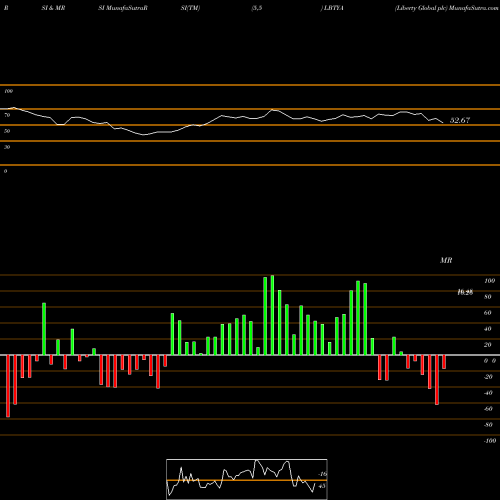
Task: Click the -40 label on the MR axis
Action: pos(488,393)
